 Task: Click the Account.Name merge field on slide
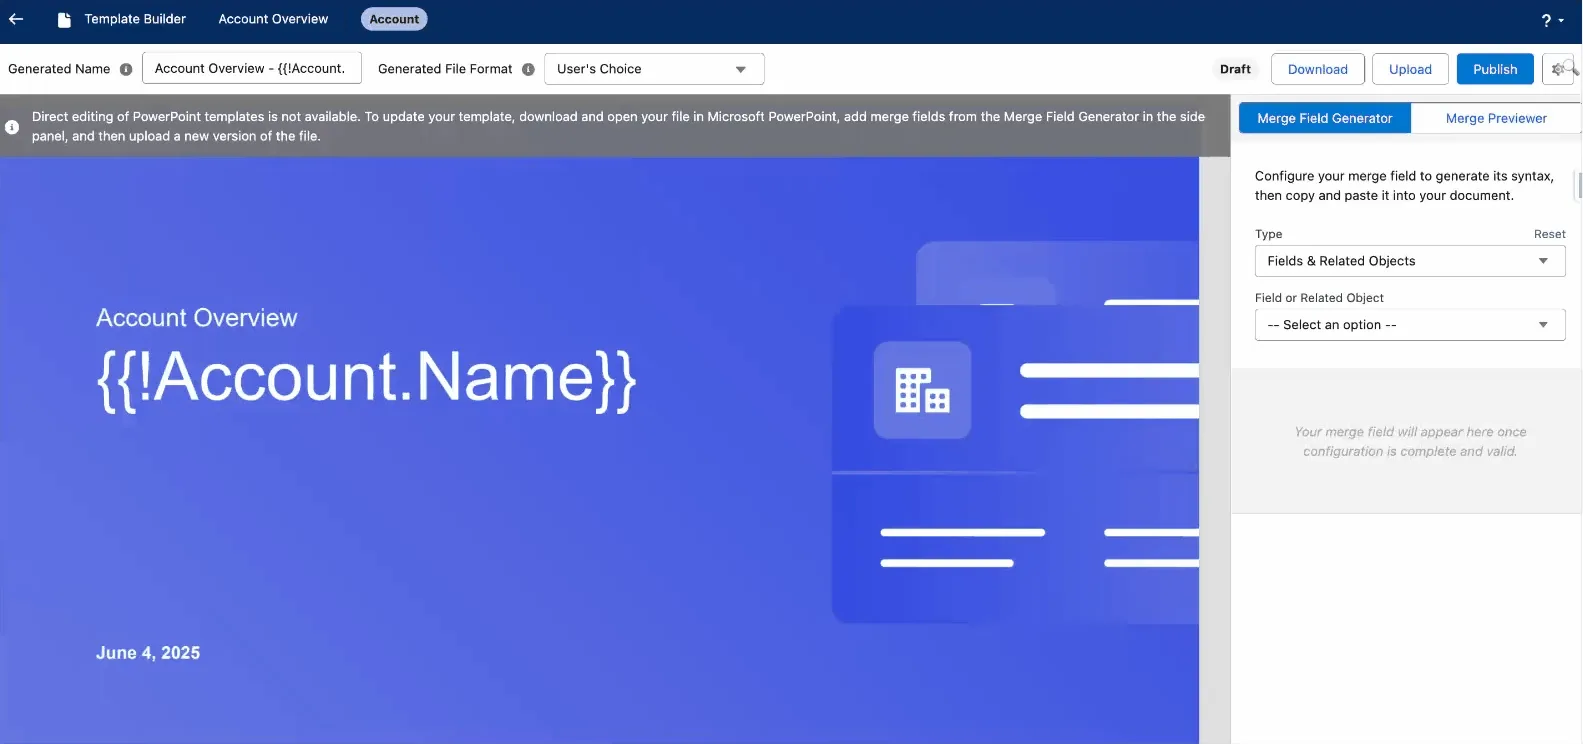click(366, 378)
